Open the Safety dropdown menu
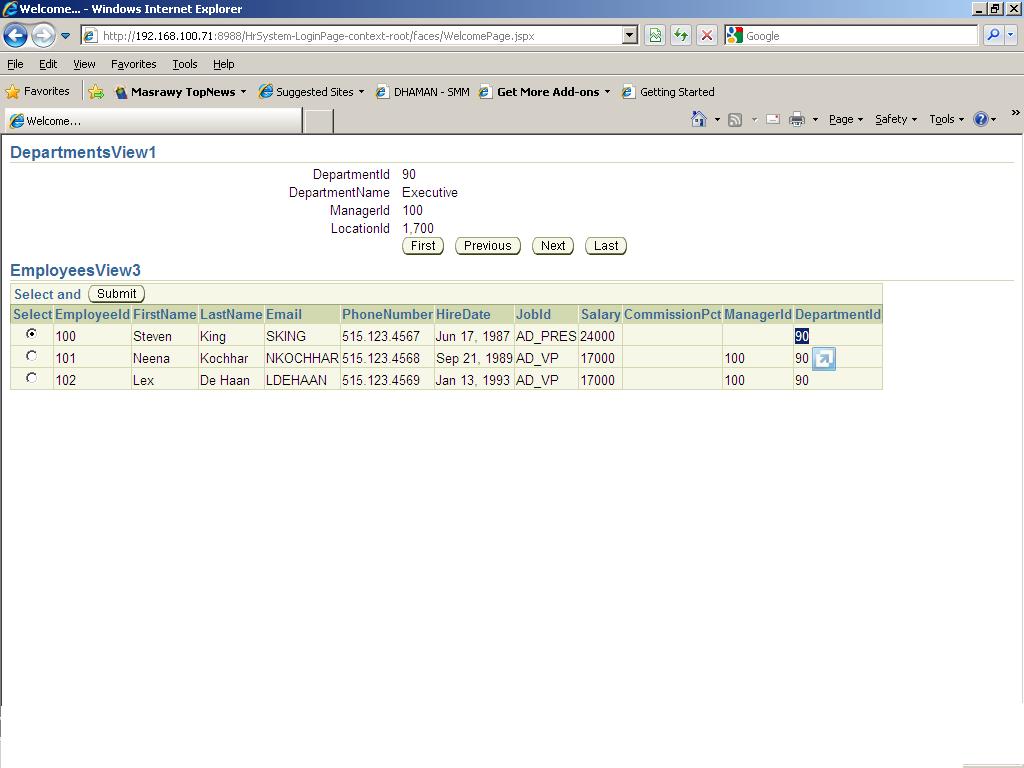The image size is (1024, 768). [x=895, y=119]
